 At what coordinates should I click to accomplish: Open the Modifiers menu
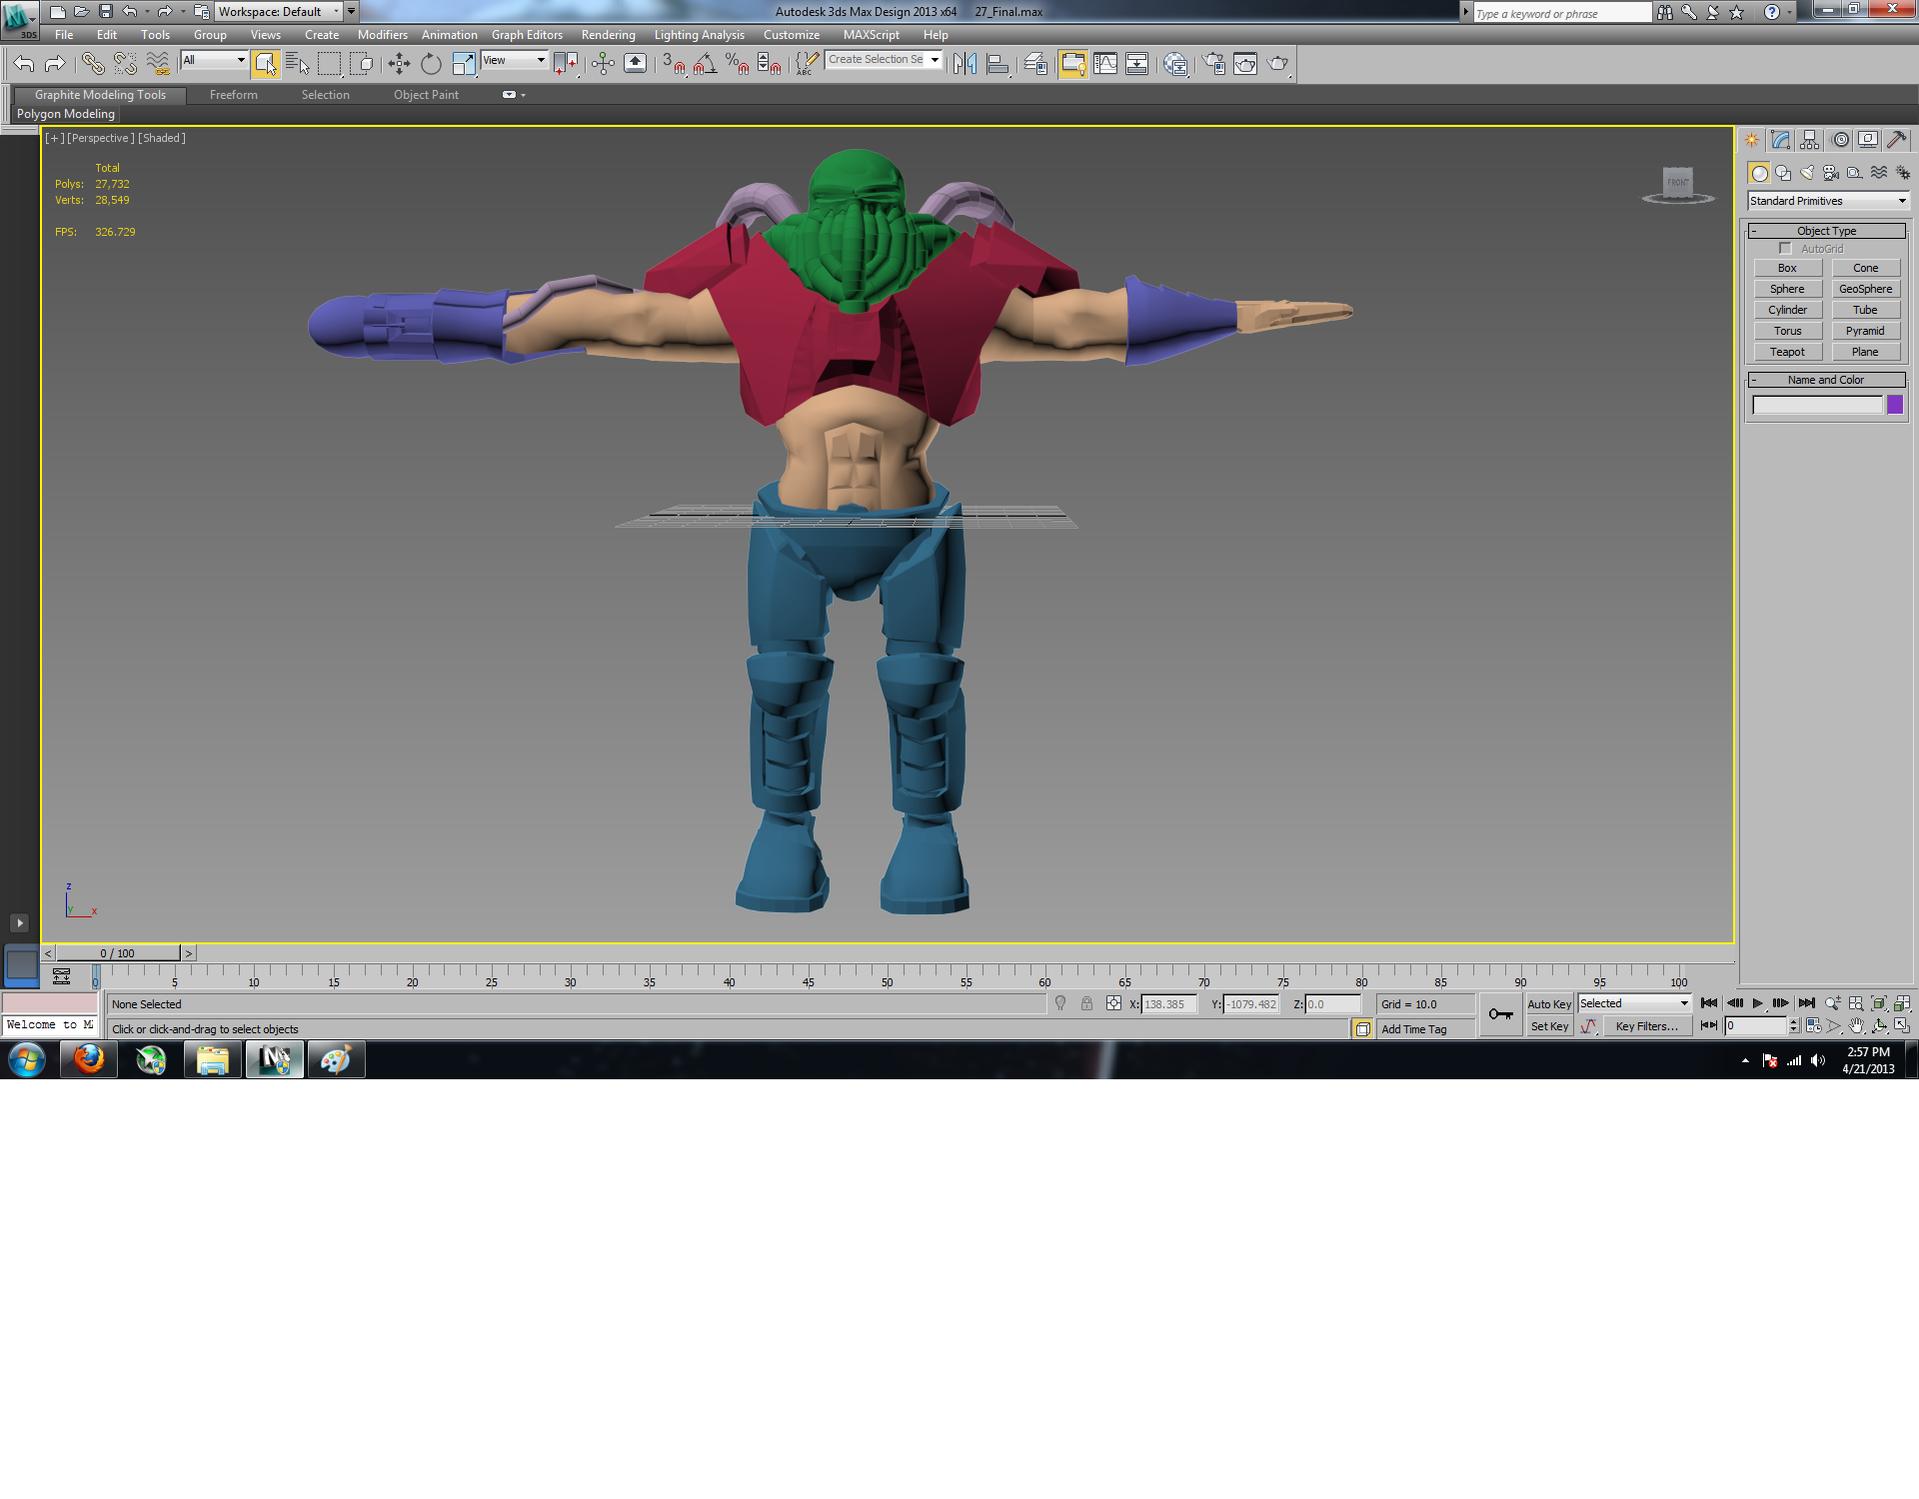click(x=382, y=35)
